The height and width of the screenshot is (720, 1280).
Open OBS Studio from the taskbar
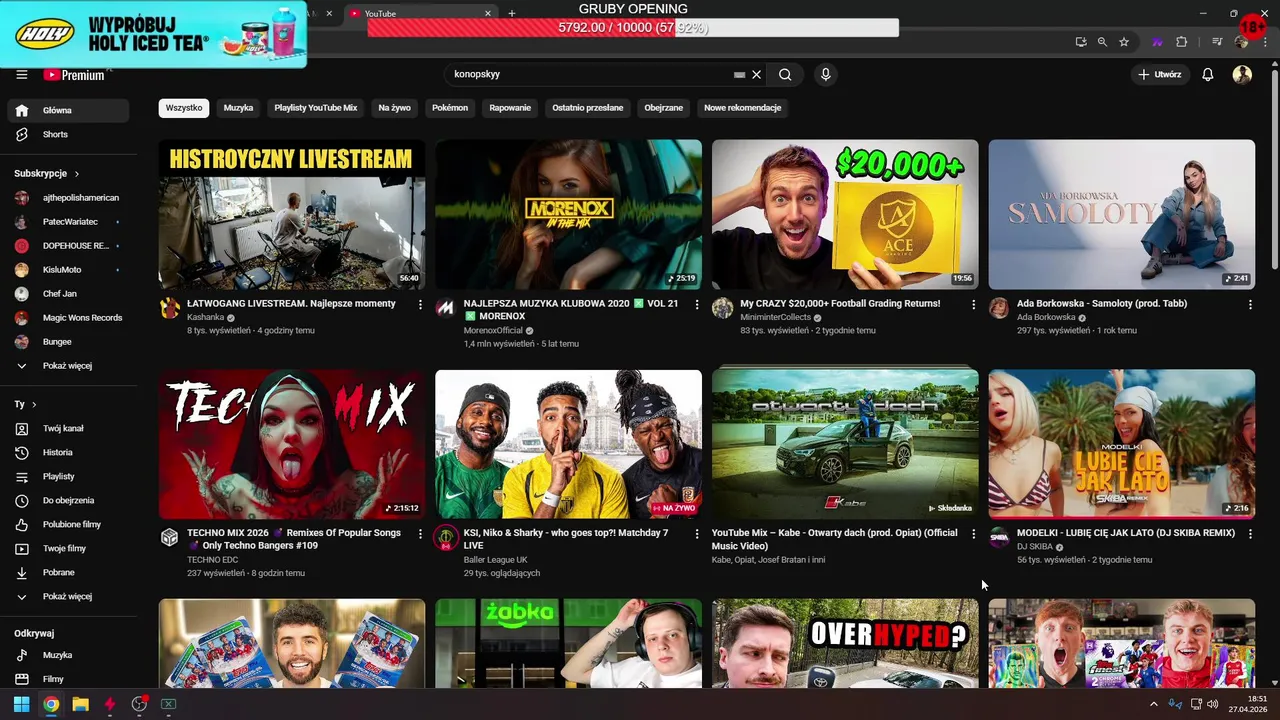(139, 704)
